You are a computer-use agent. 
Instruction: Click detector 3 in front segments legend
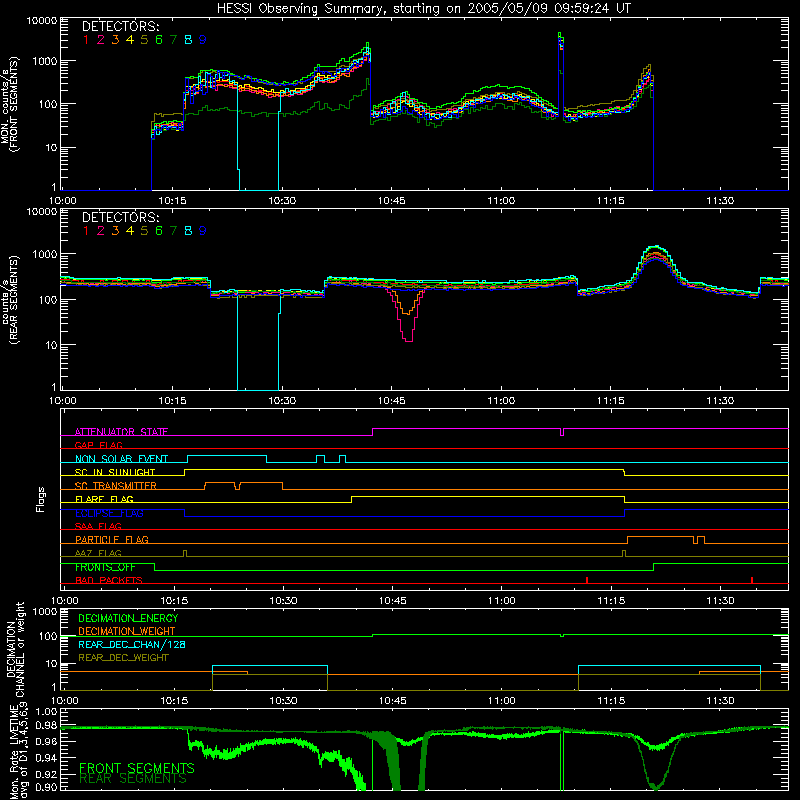coord(115,40)
